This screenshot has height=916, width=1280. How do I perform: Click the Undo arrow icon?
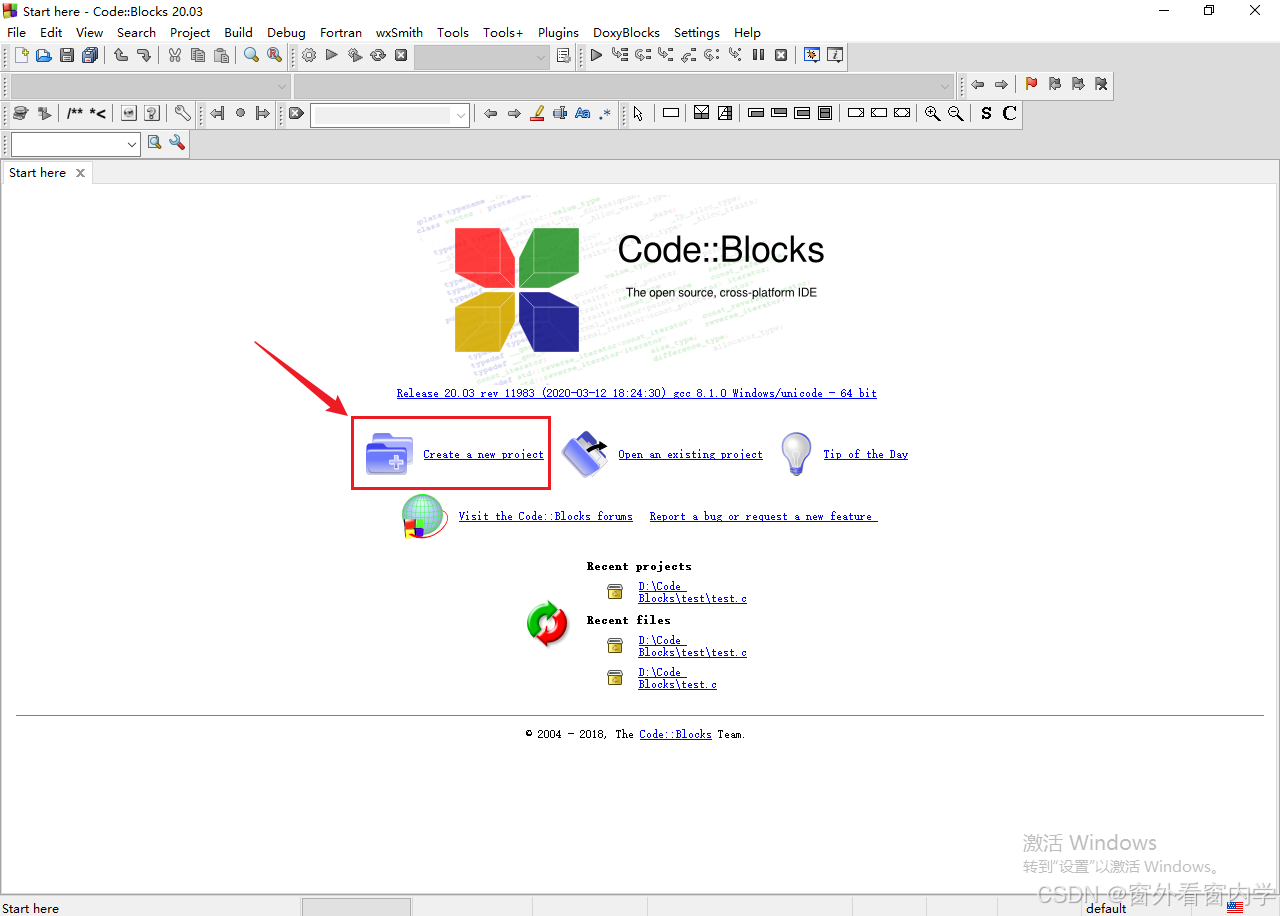121,56
